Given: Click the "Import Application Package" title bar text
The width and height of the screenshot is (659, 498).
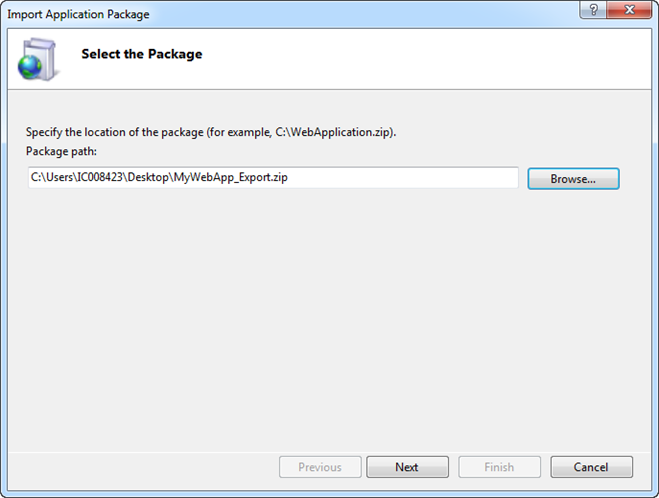Looking at the screenshot, I should [78, 14].
